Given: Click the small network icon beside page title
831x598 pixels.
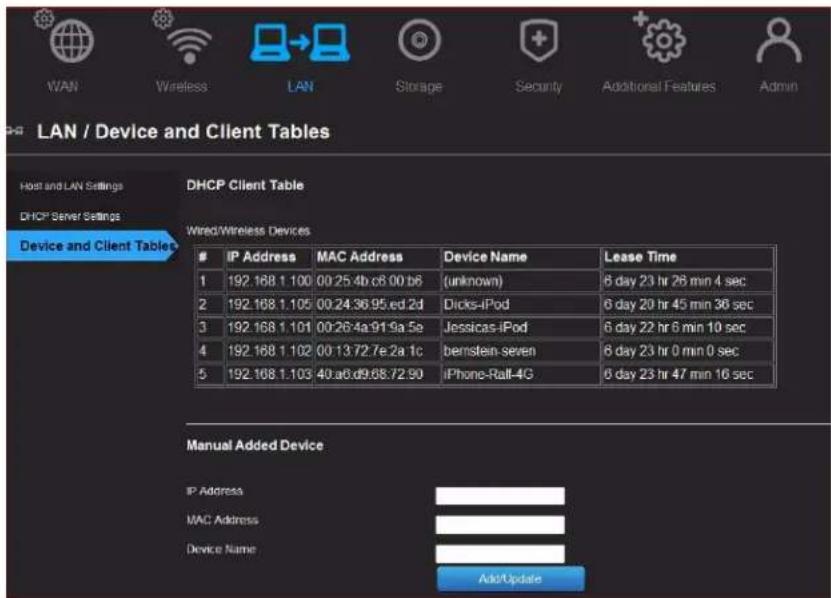Looking at the screenshot, I should pyautogui.click(x=15, y=130).
